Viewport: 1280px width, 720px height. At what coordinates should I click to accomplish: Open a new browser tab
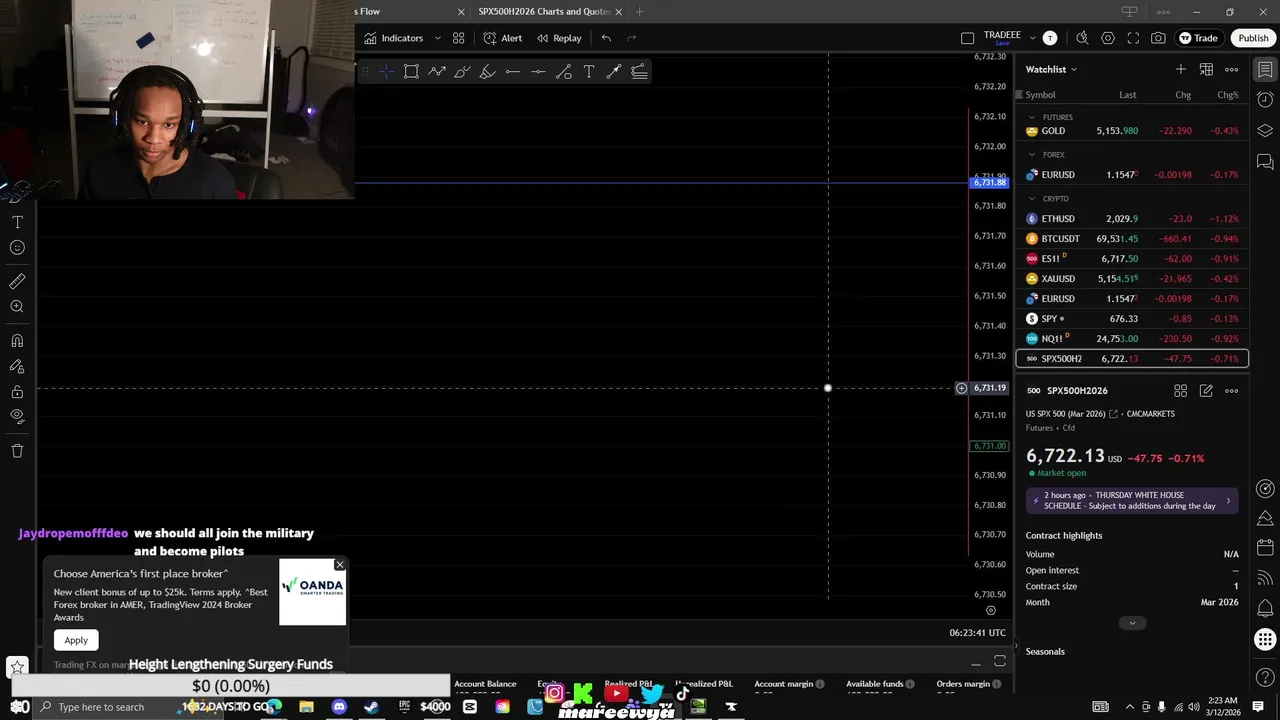click(x=639, y=11)
